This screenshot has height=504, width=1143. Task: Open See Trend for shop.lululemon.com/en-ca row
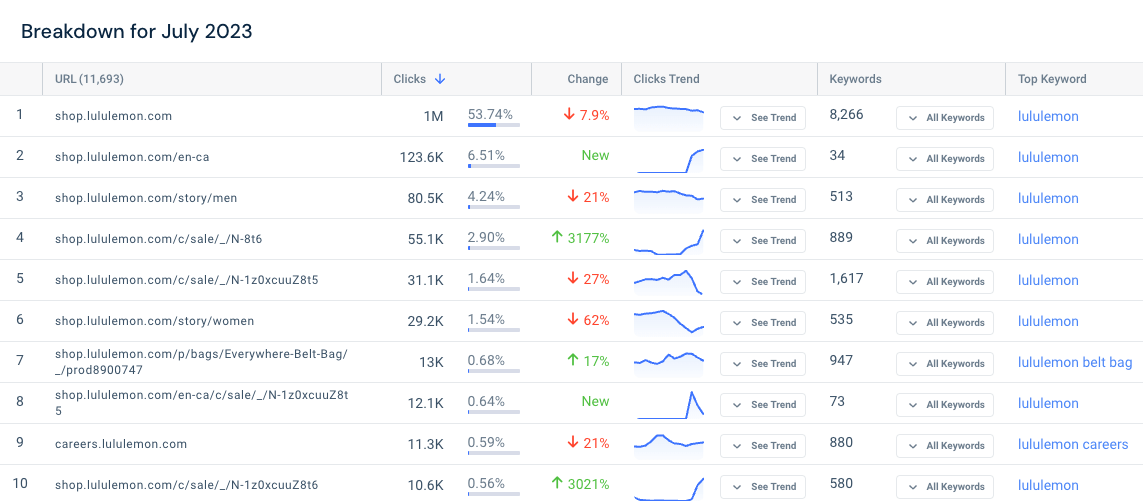tap(762, 158)
